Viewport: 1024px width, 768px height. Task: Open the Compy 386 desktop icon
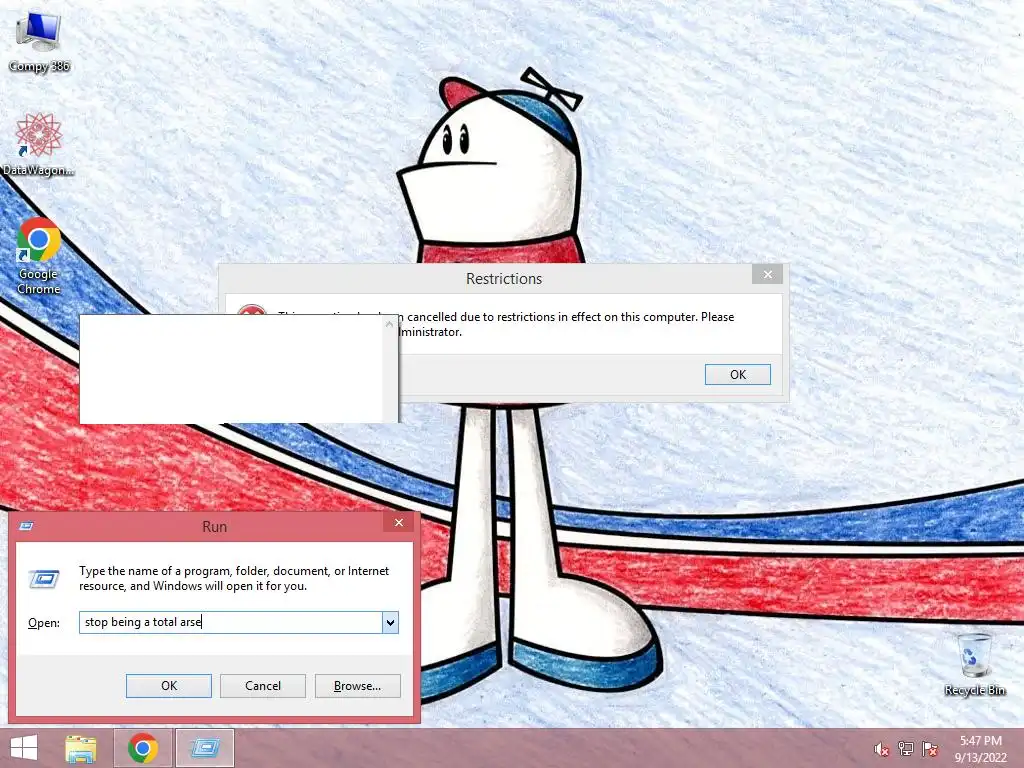pos(39,40)
